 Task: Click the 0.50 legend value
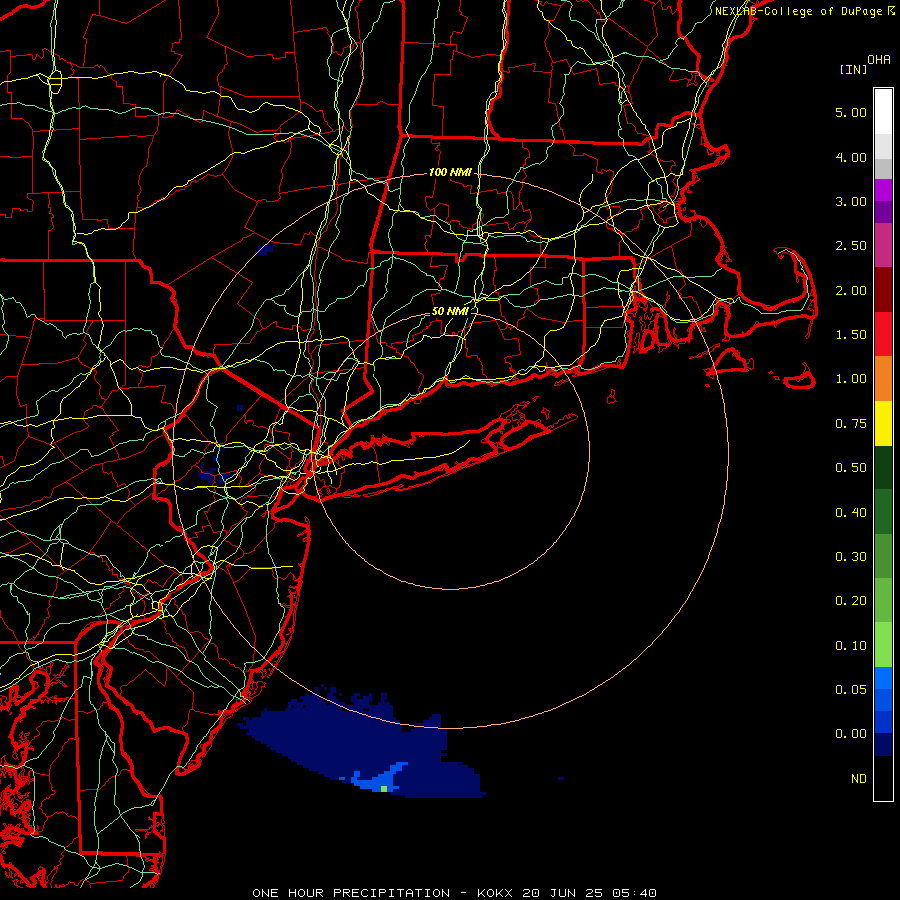(x=851, y=468)
